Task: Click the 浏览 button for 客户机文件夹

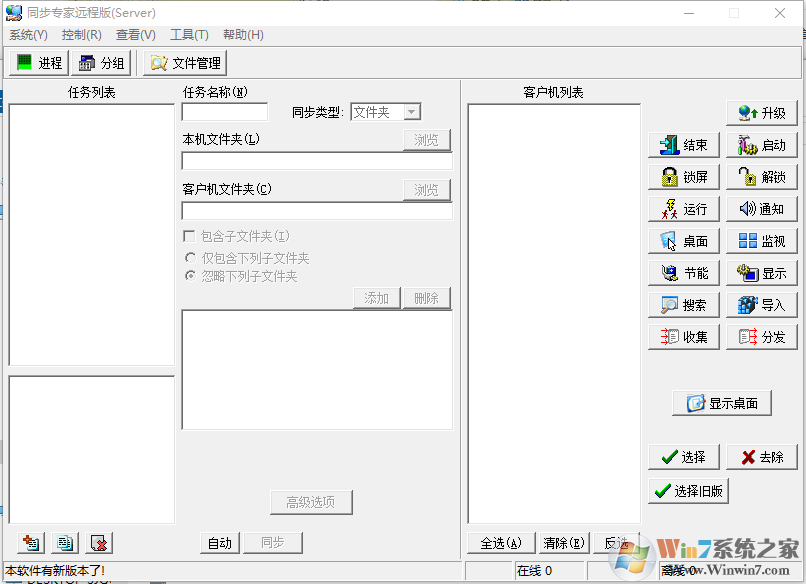Action: pyautogui.click(x=427, y=190)
